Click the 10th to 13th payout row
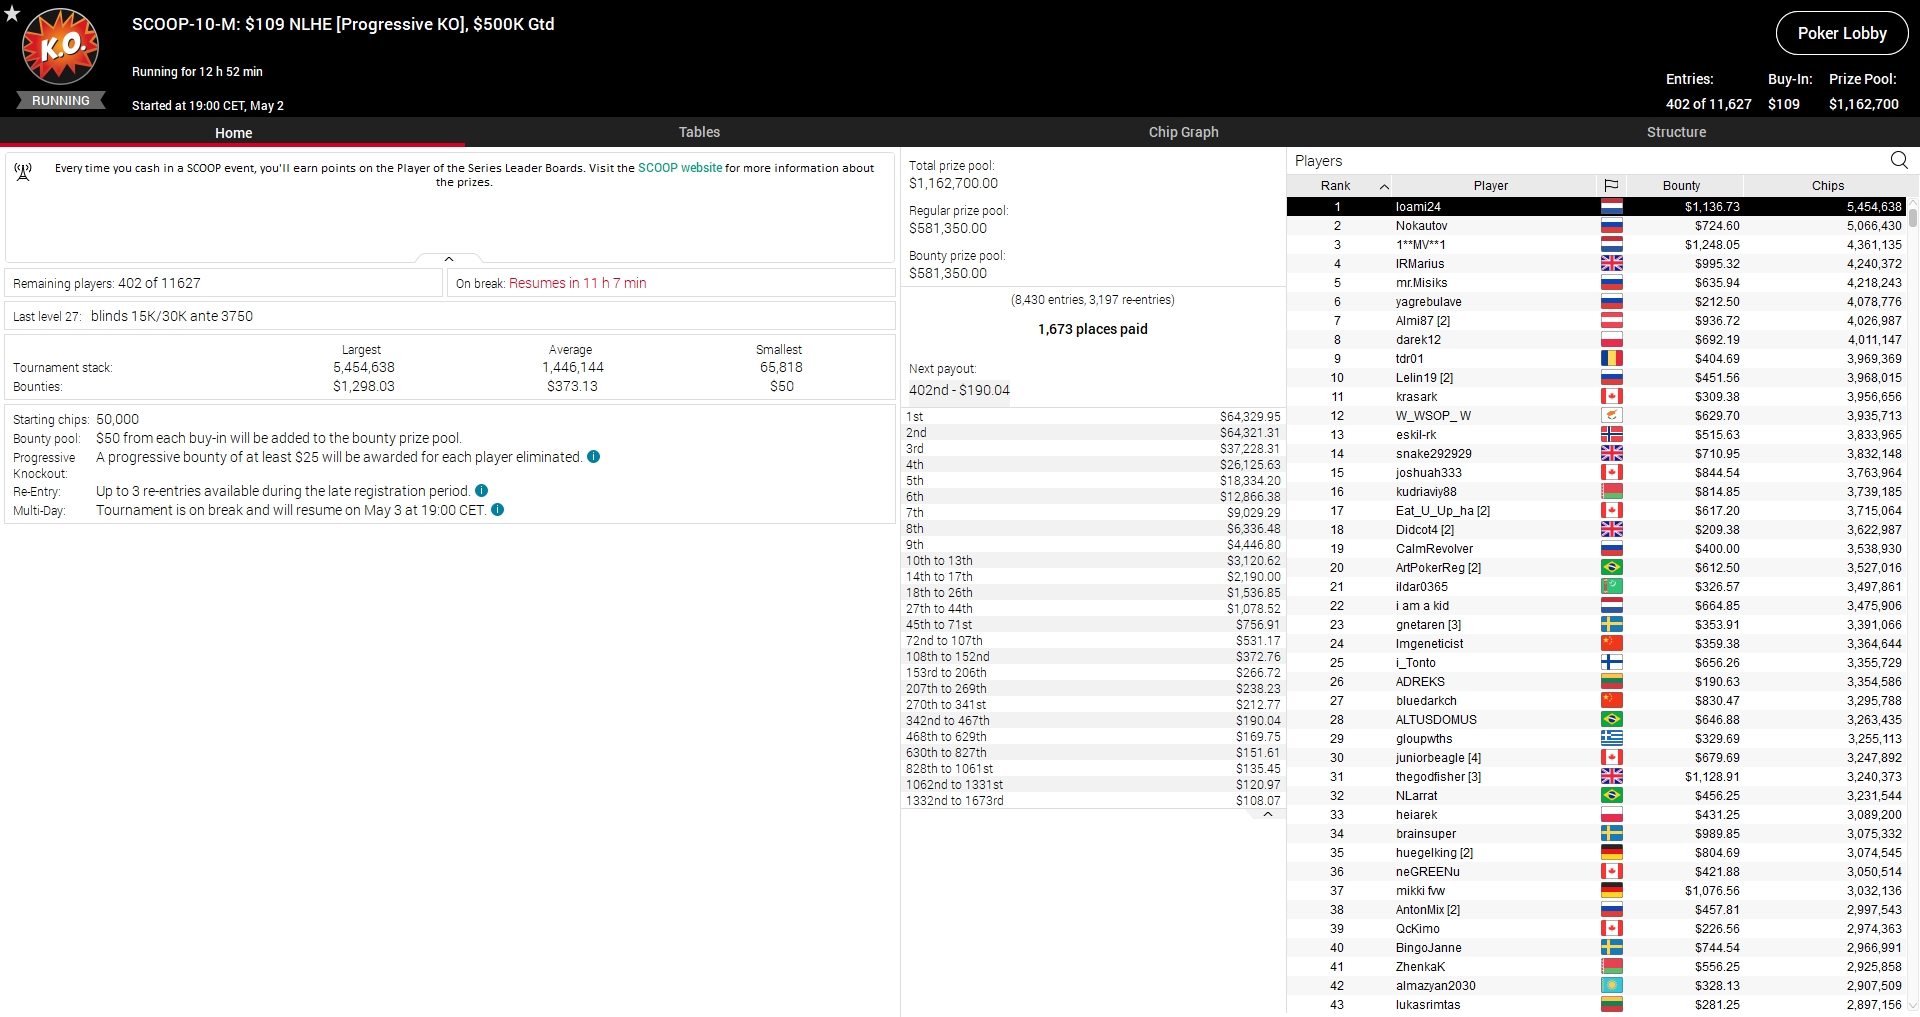 click(x=1093, y=561)
